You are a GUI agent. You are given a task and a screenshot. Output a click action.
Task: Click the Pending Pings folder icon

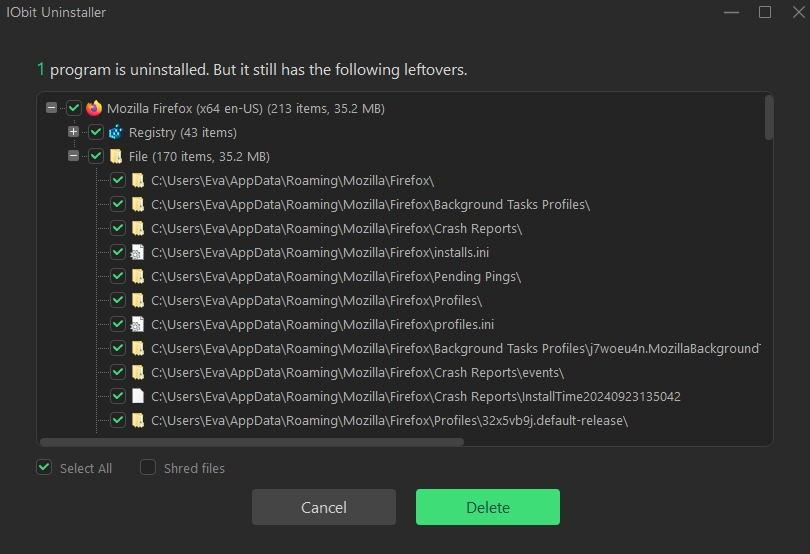coord(137,276)
